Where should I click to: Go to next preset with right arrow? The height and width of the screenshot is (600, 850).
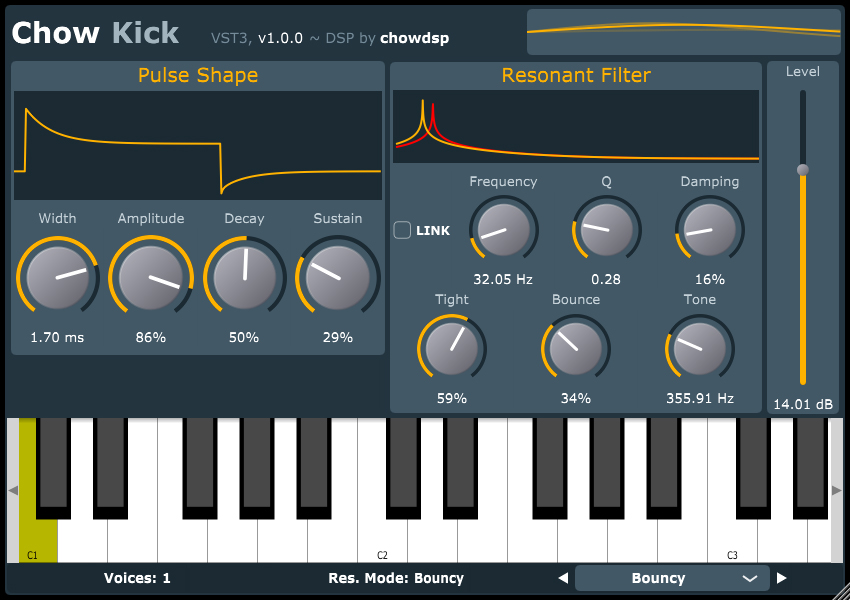[782, 578]
